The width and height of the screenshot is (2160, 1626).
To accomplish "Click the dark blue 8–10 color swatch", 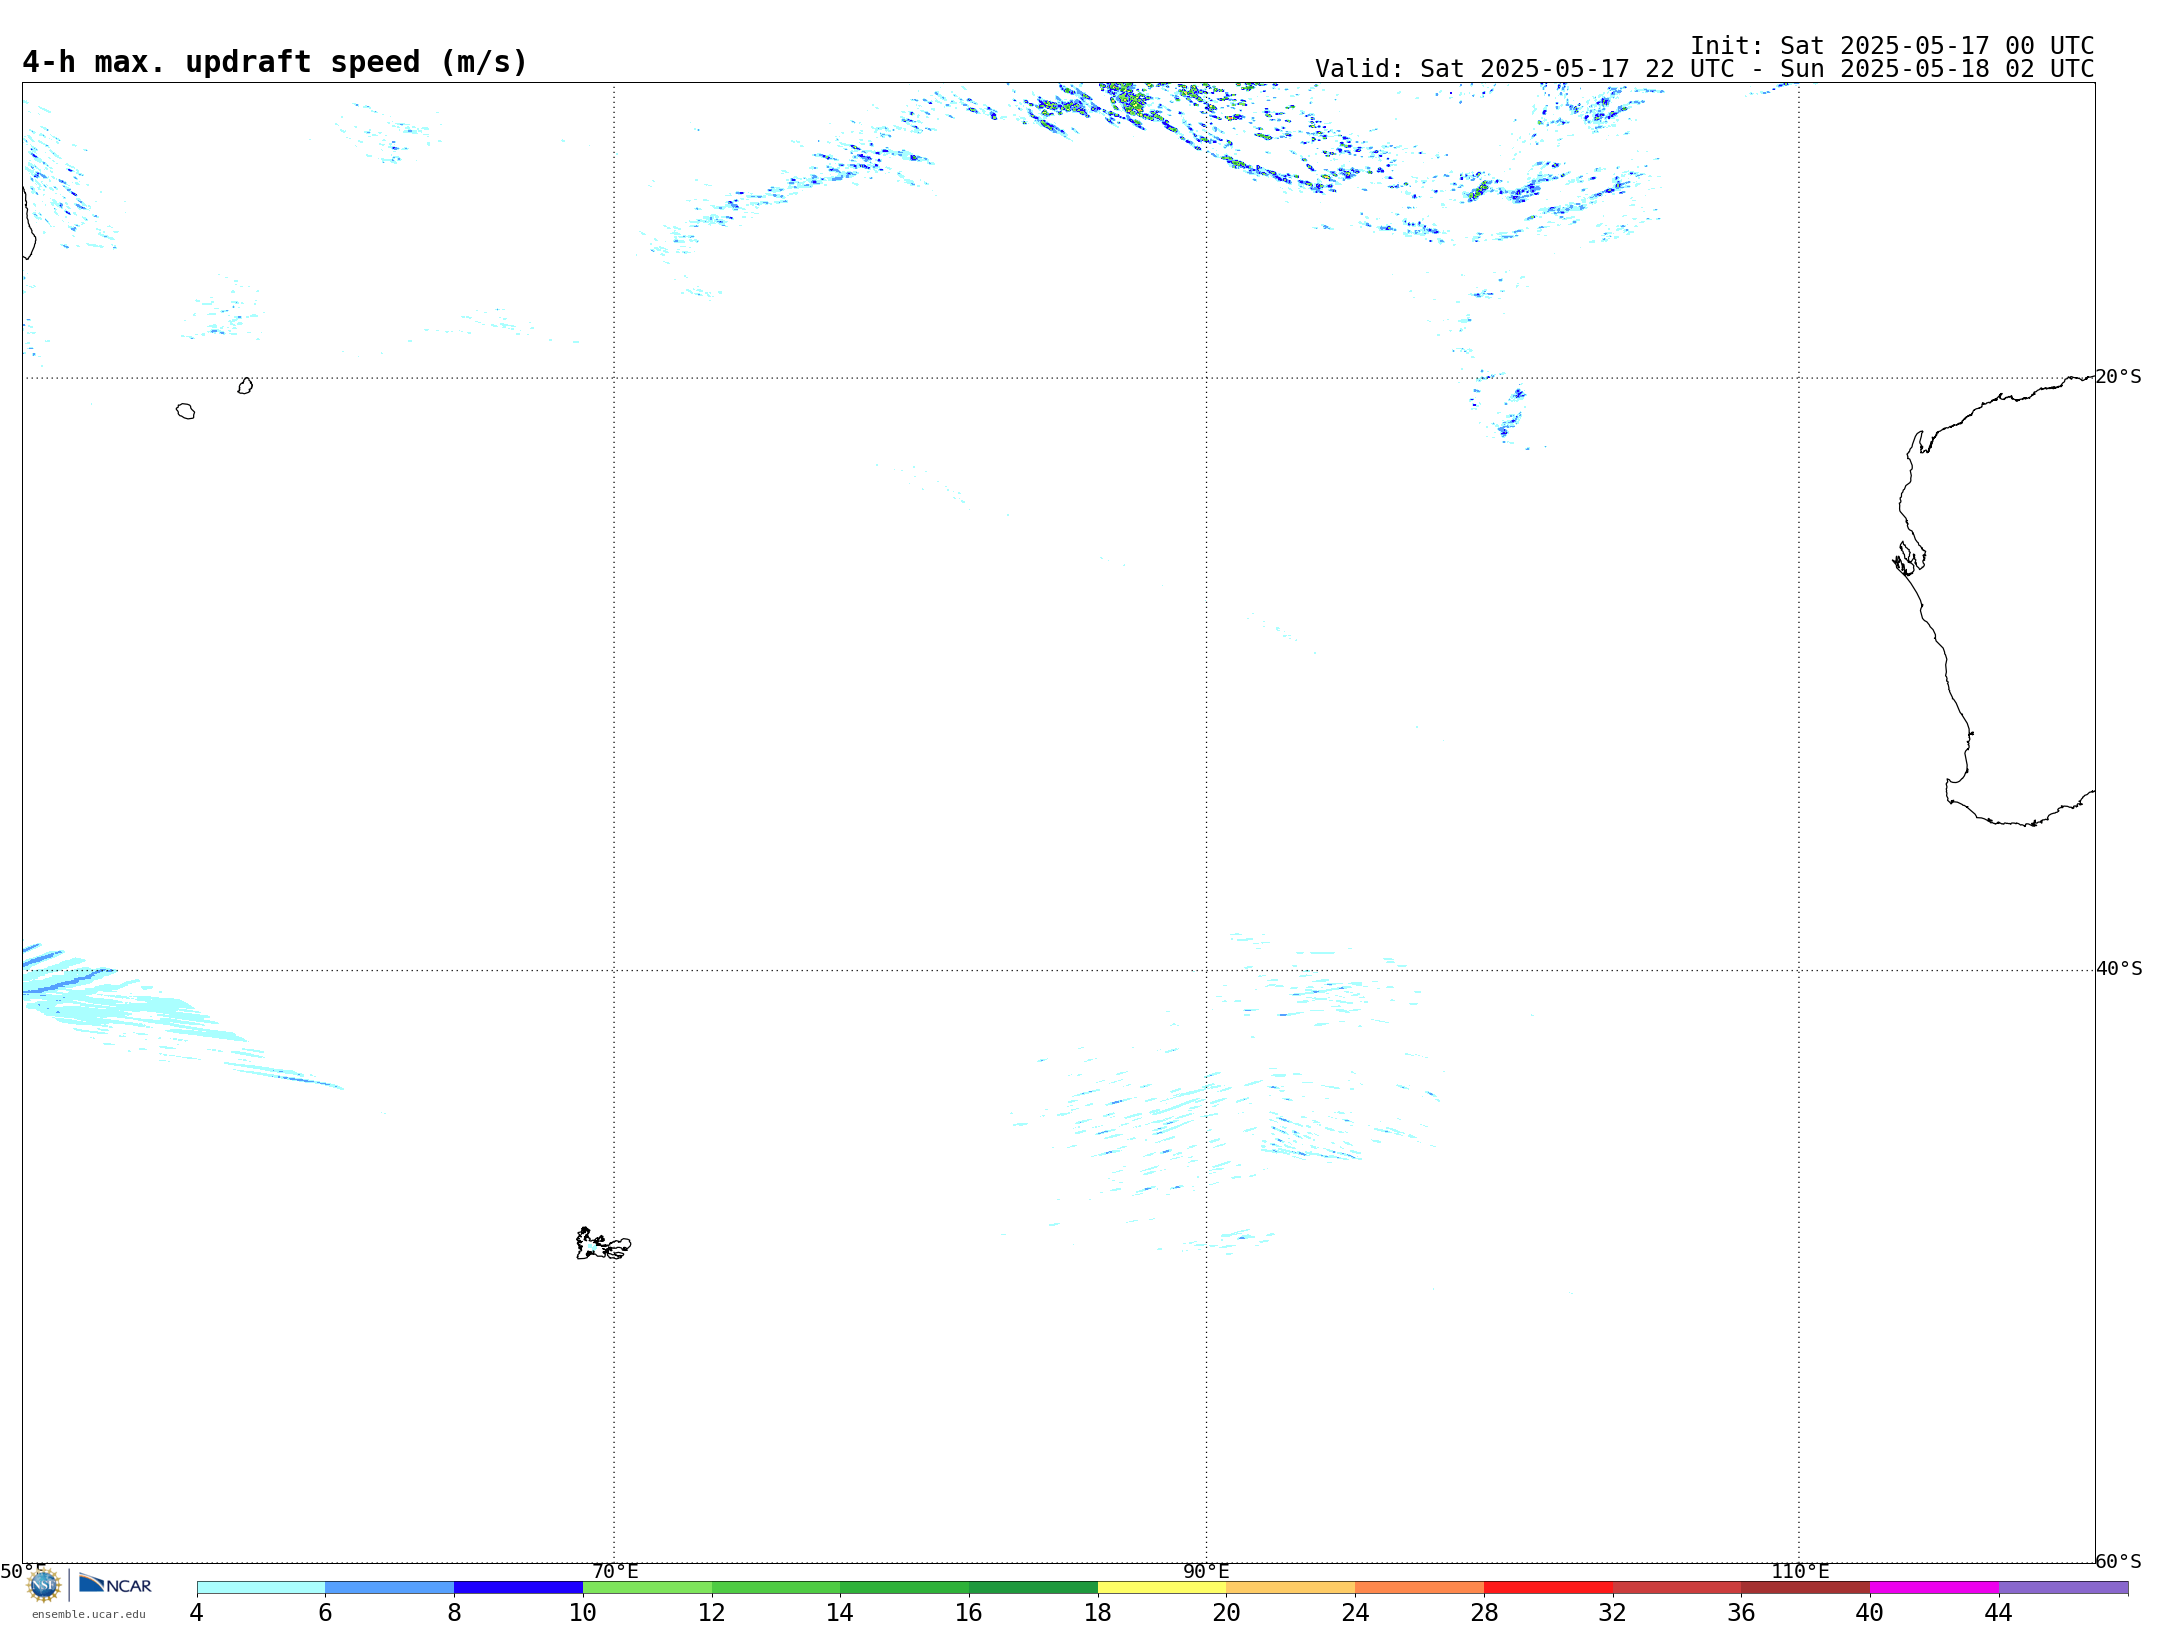I will pyautogui.click(x=518, y=1587).
